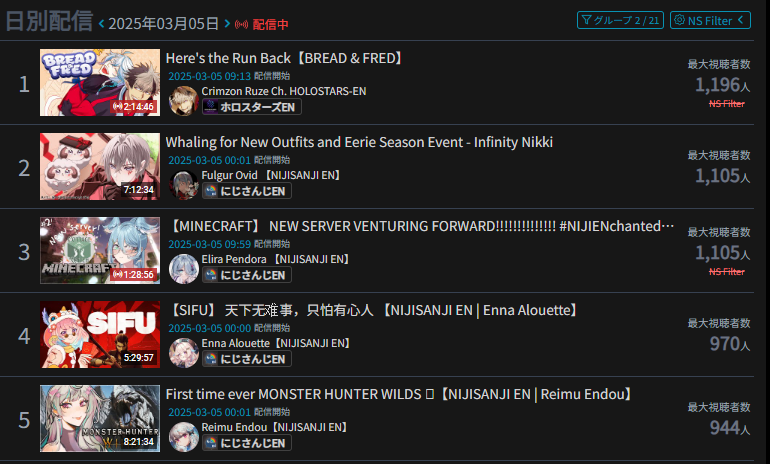
Task: Select にじさんじEN tag under Reimu Endou
Action: 247,443
